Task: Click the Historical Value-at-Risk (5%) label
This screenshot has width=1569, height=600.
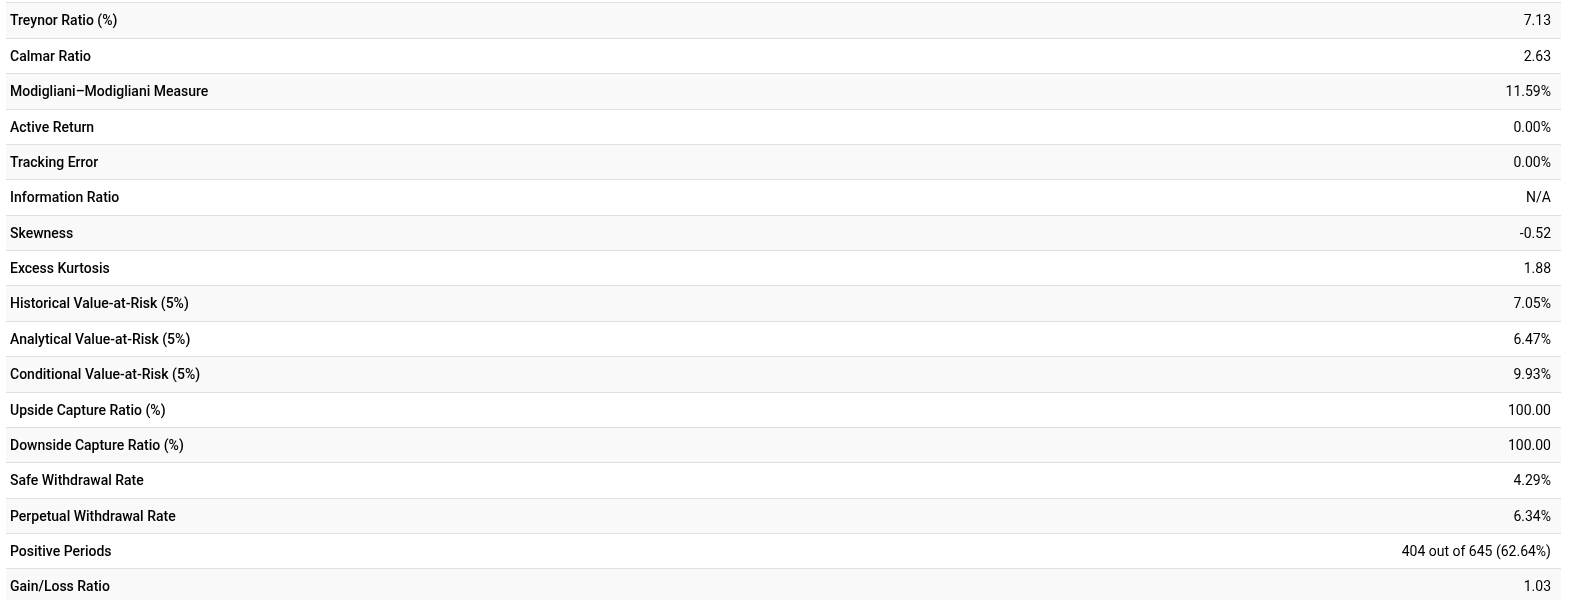Action: [99, 303]
